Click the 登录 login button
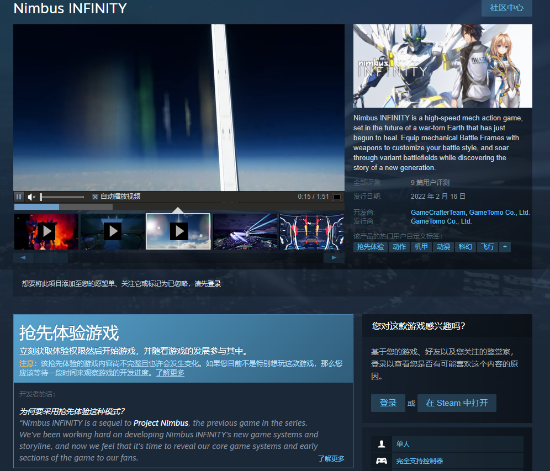Screen dimensions: 550x471 (388, 403)
